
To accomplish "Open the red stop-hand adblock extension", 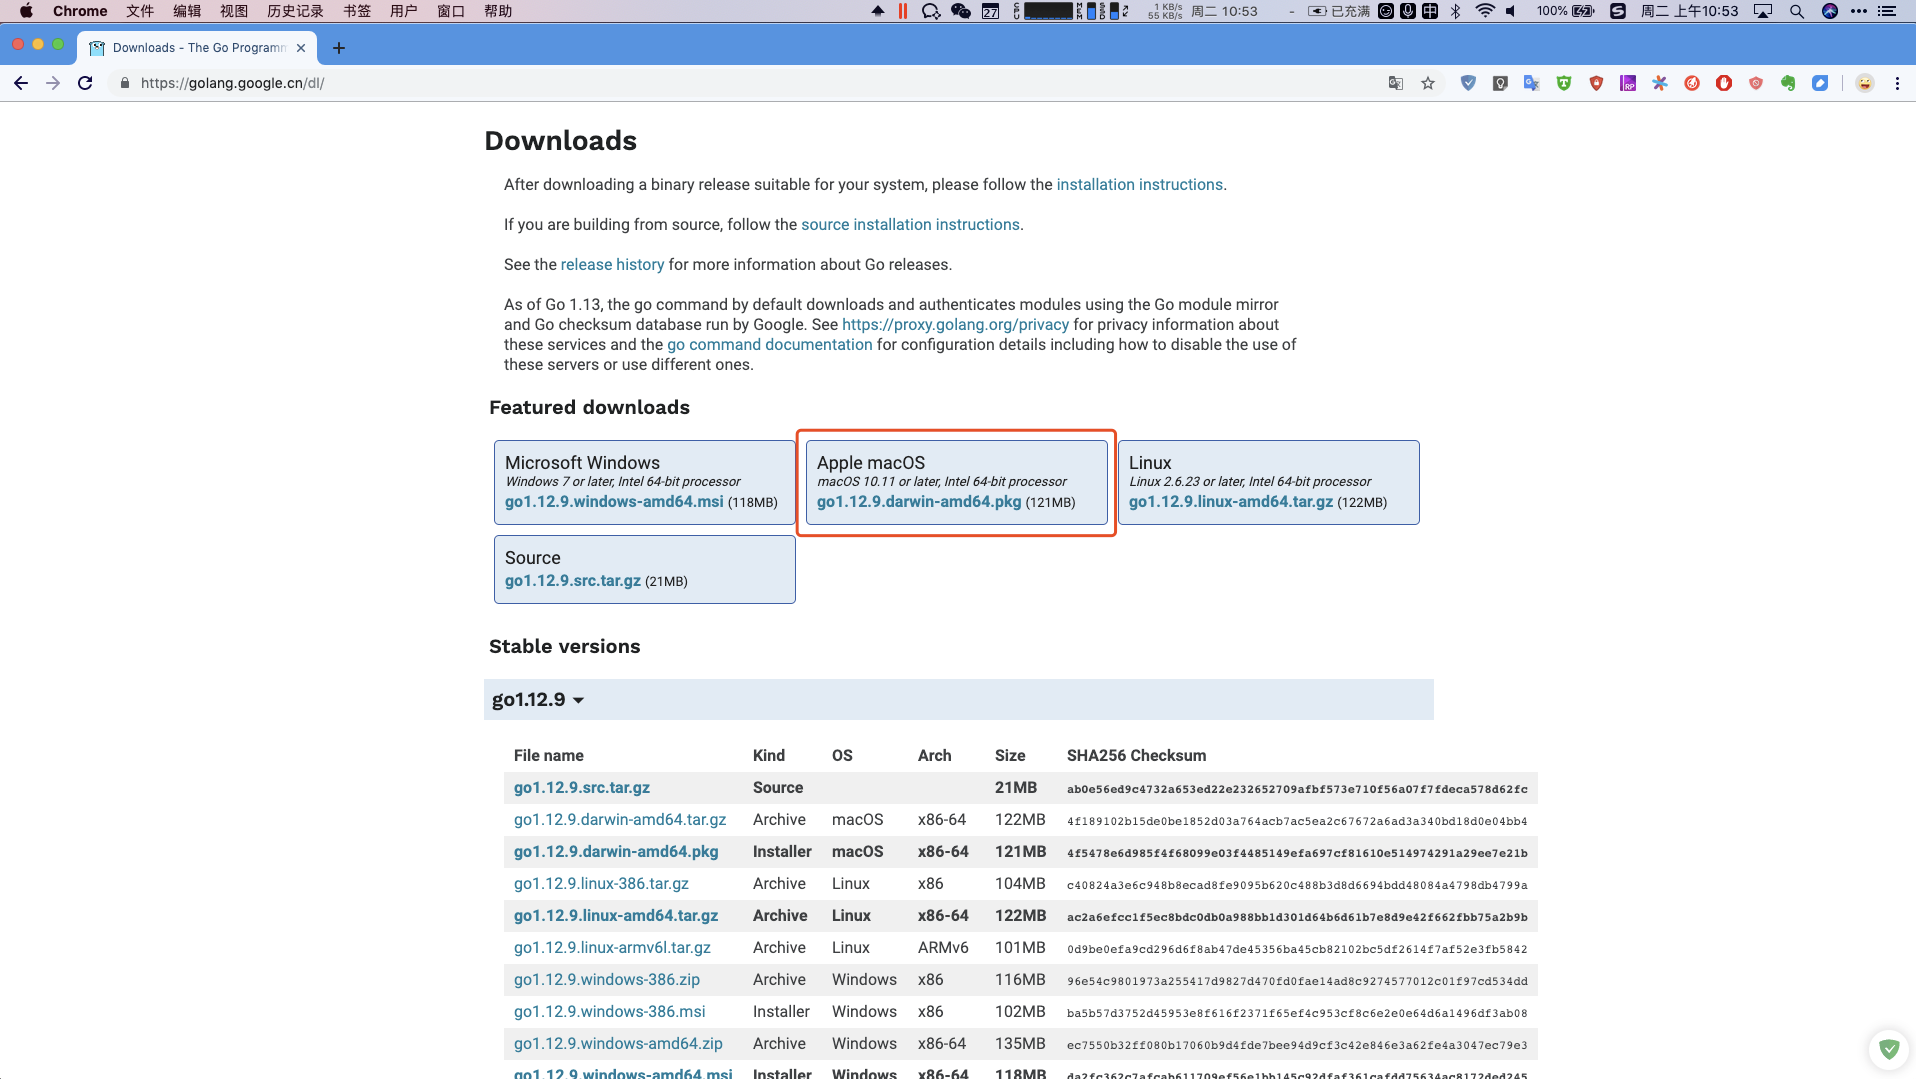I will tap(1724, 83).
